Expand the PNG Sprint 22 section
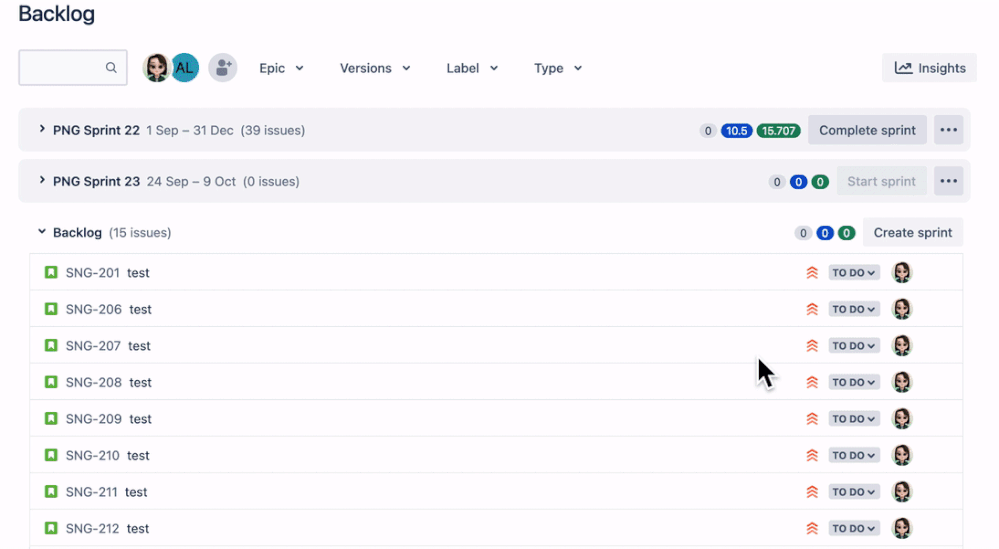Screen dimensions: 999x549 click(x=42, y=129)
